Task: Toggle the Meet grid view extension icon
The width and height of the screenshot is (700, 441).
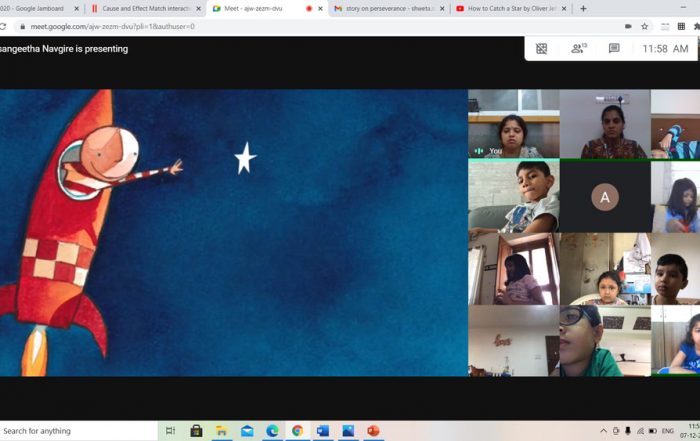Action: click(x=542, y=49)
